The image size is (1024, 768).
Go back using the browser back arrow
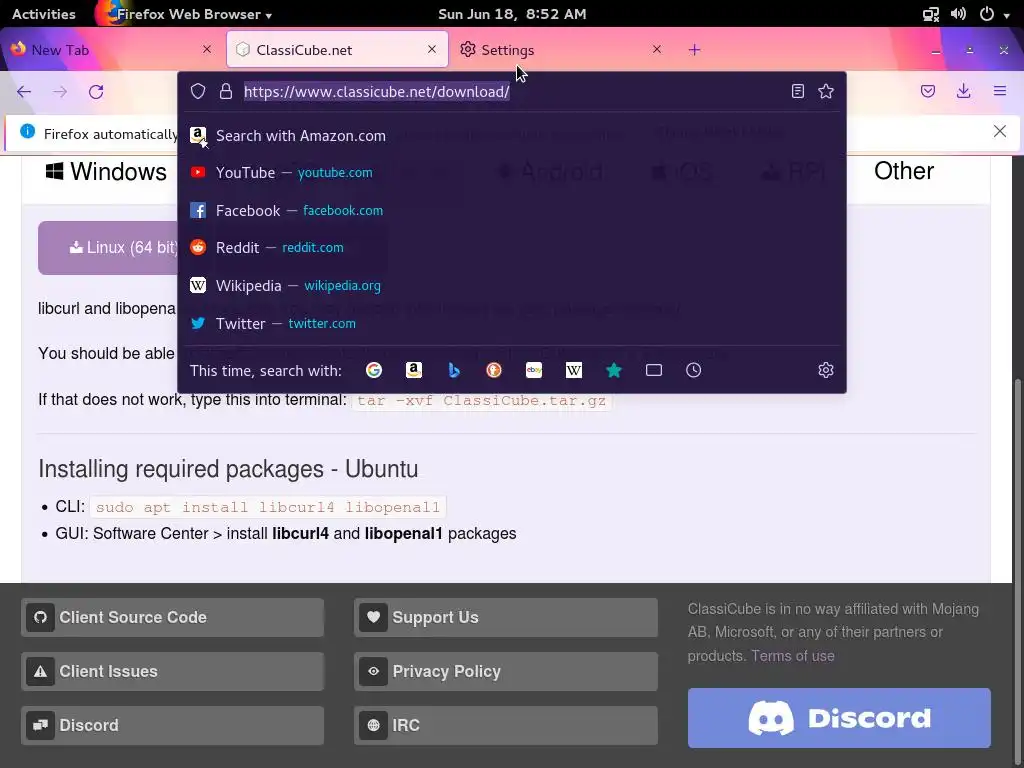24,91
